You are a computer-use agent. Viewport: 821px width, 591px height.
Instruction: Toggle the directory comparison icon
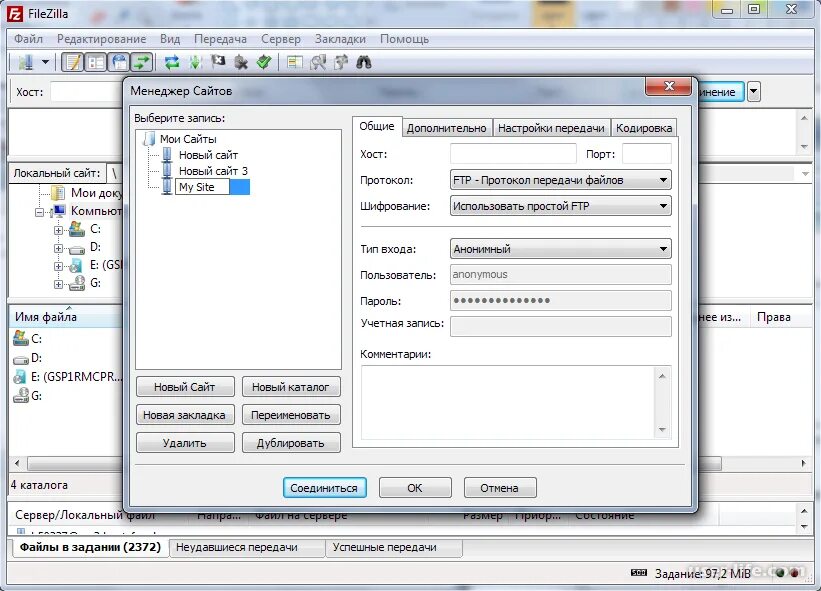click(318, 62)
